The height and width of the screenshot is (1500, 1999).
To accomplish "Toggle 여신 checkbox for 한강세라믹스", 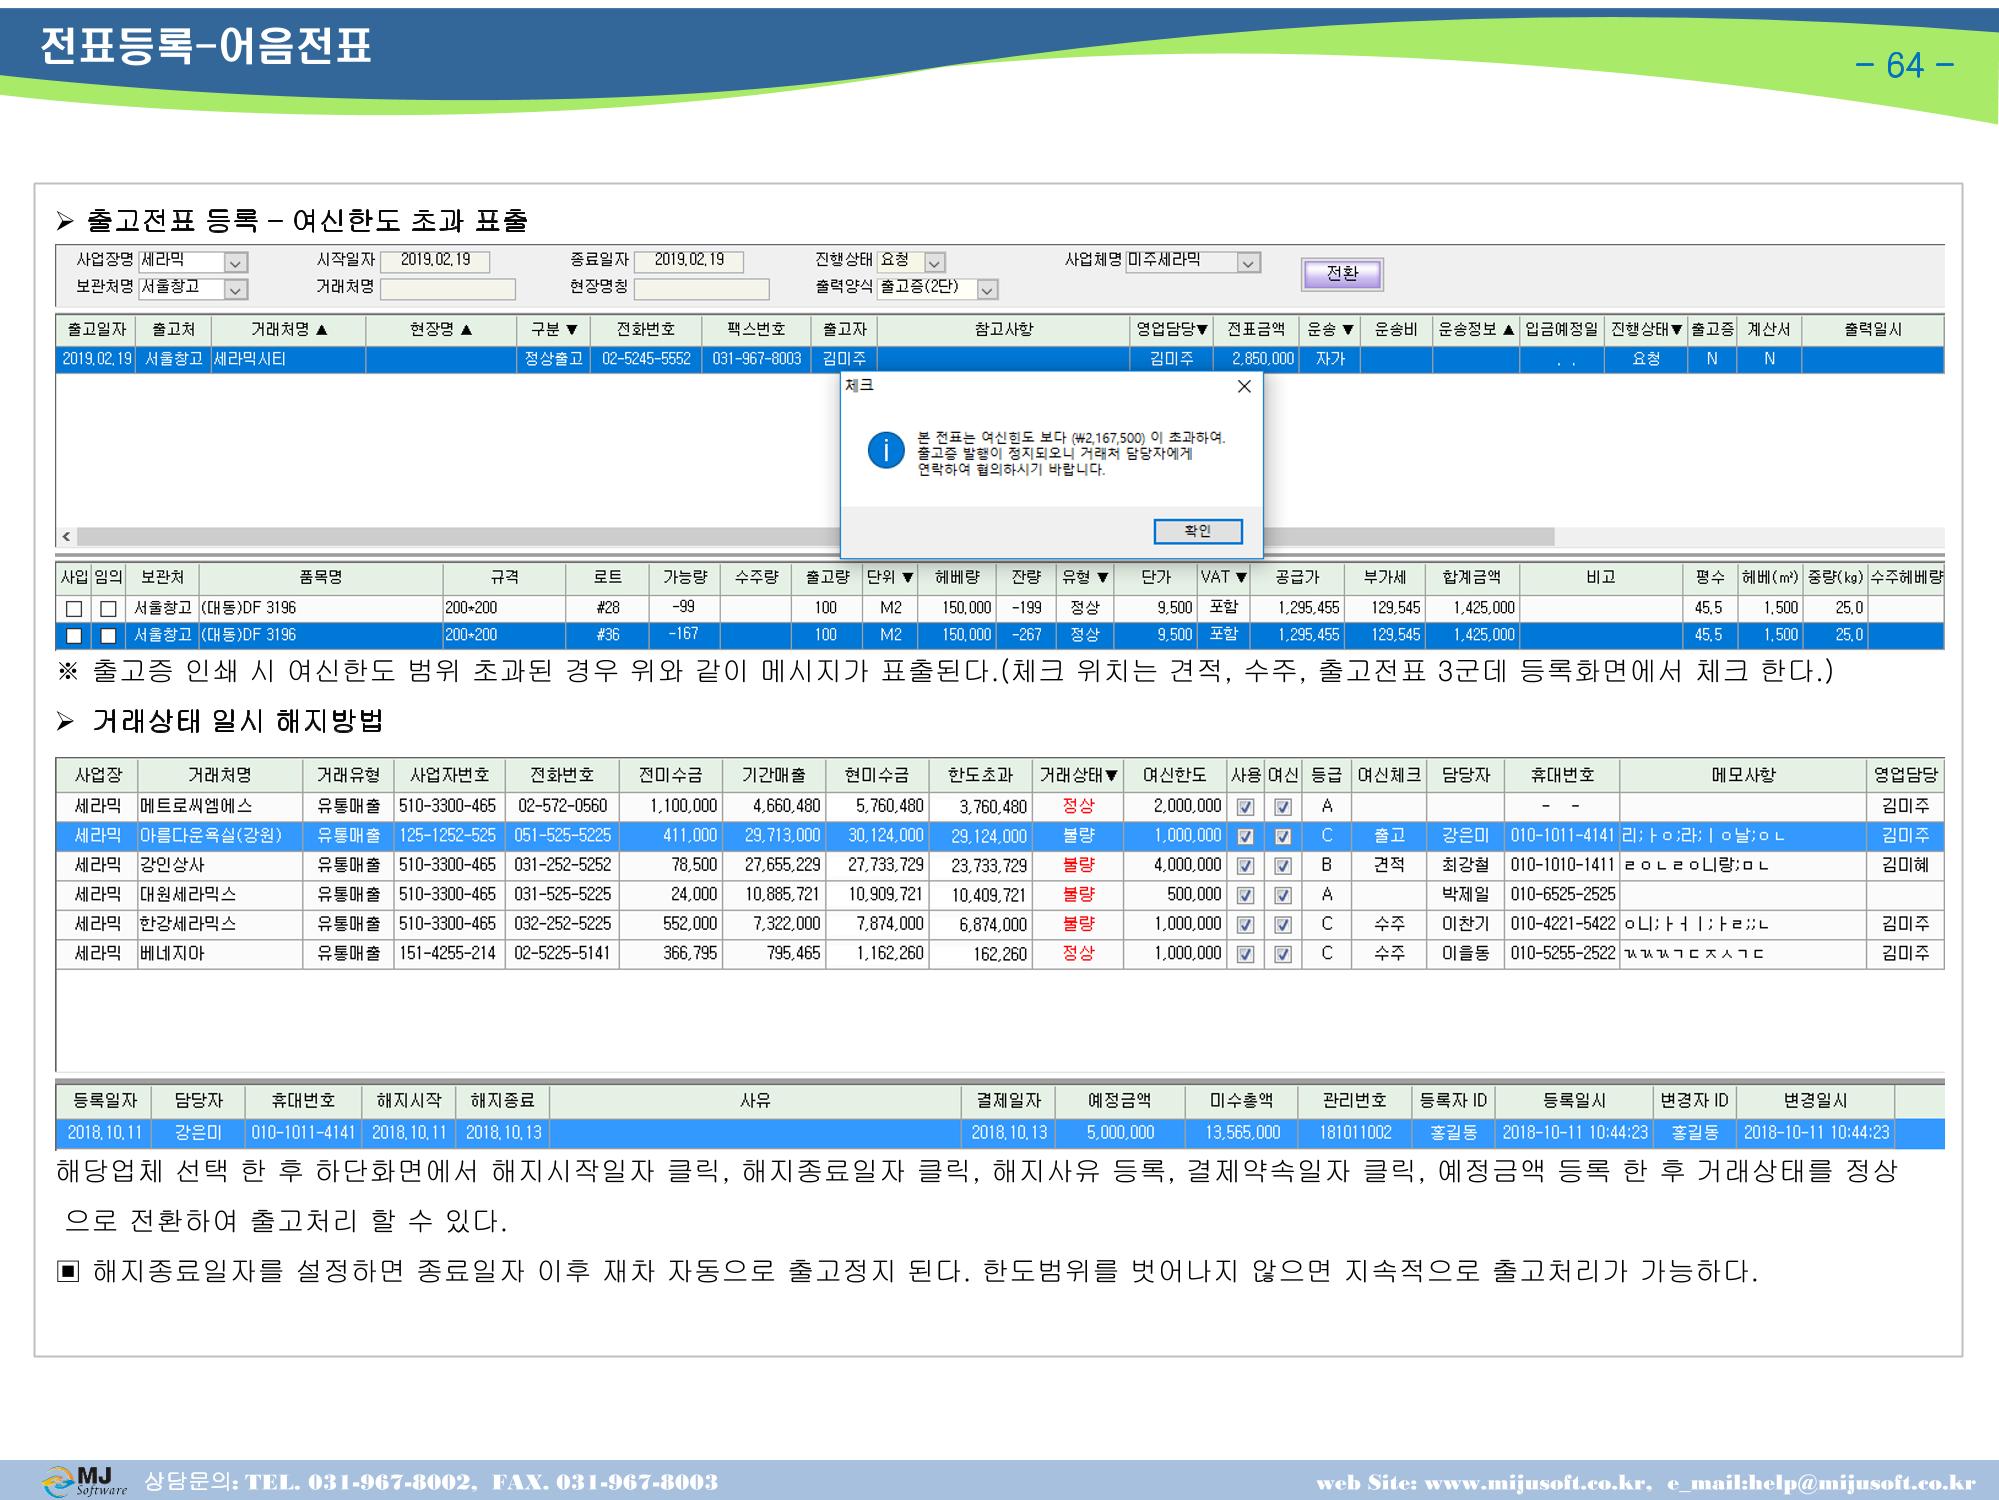I will coord(1283,925).
